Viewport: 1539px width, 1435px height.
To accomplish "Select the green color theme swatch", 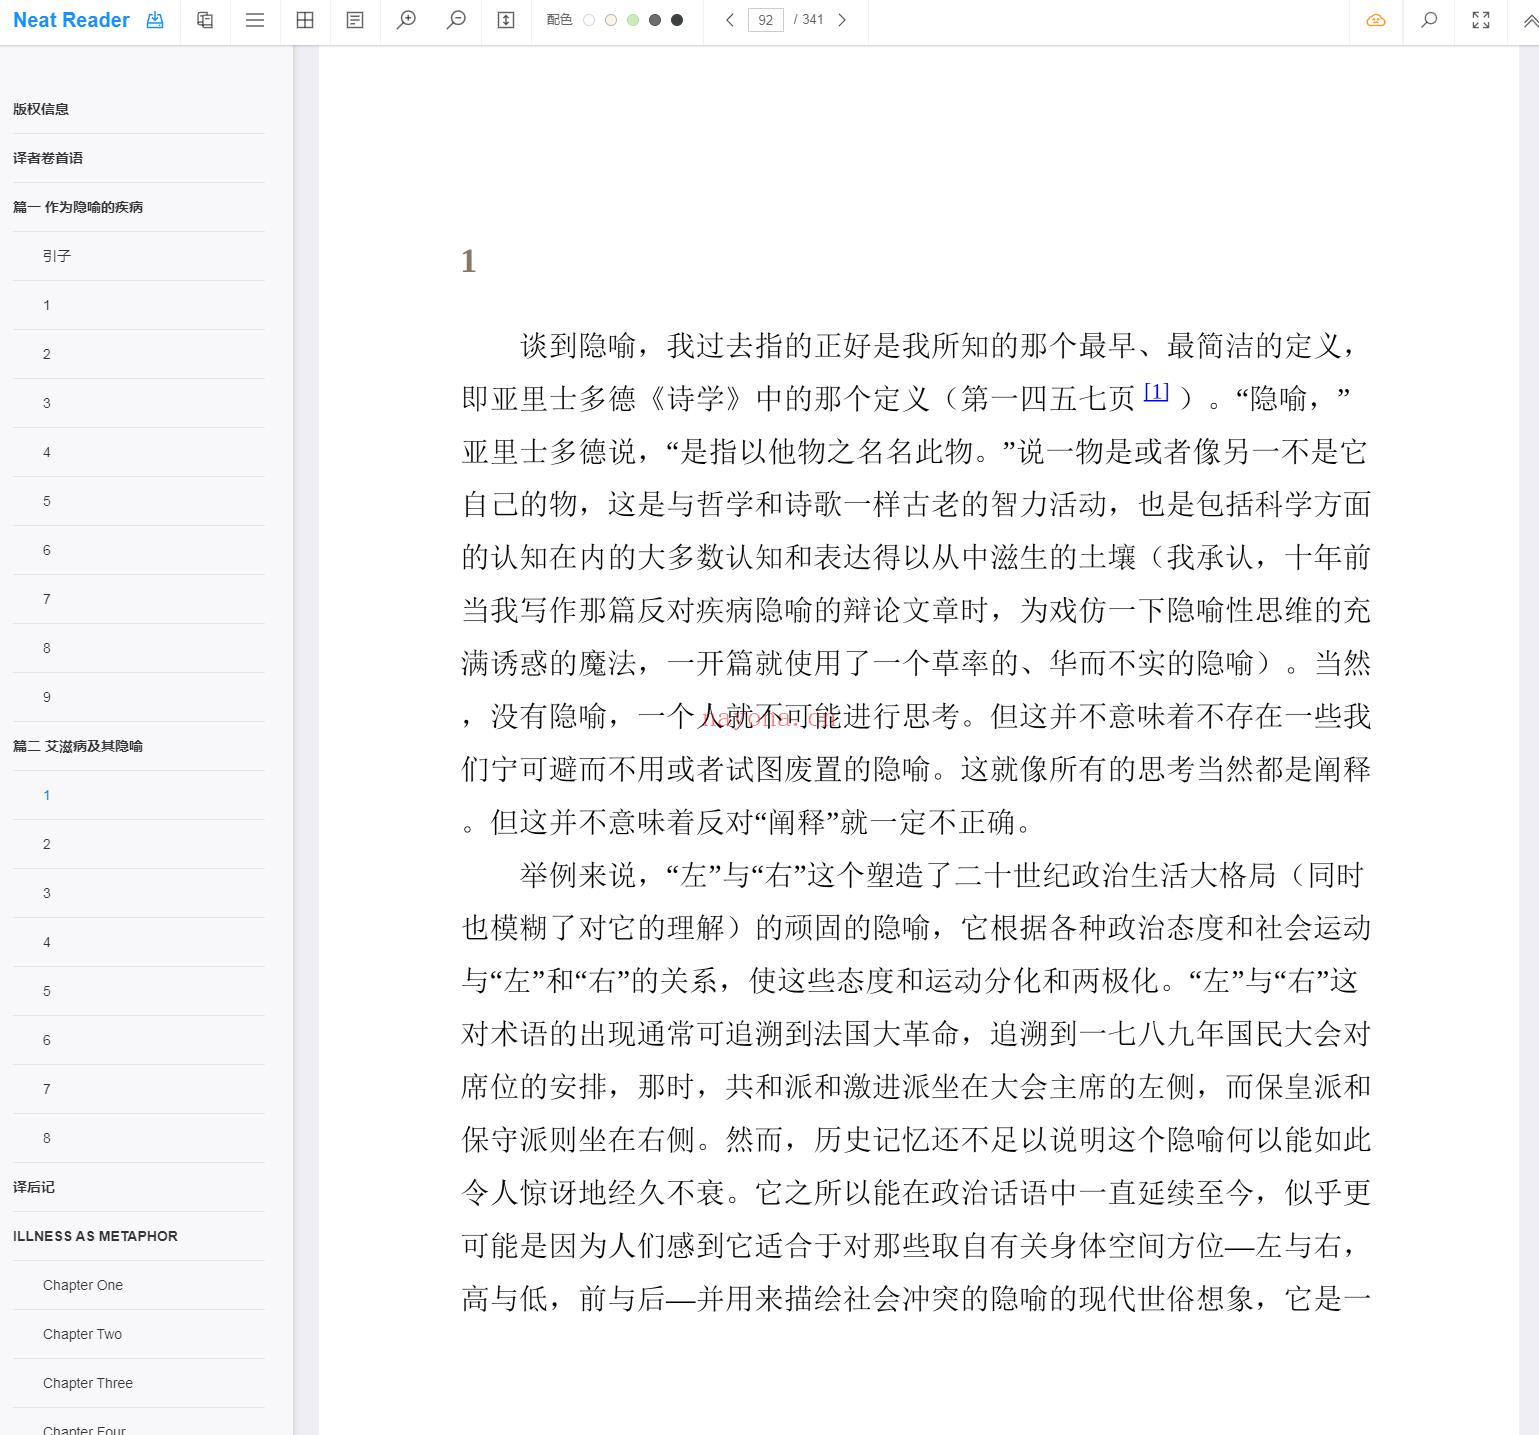I will 633,20.
